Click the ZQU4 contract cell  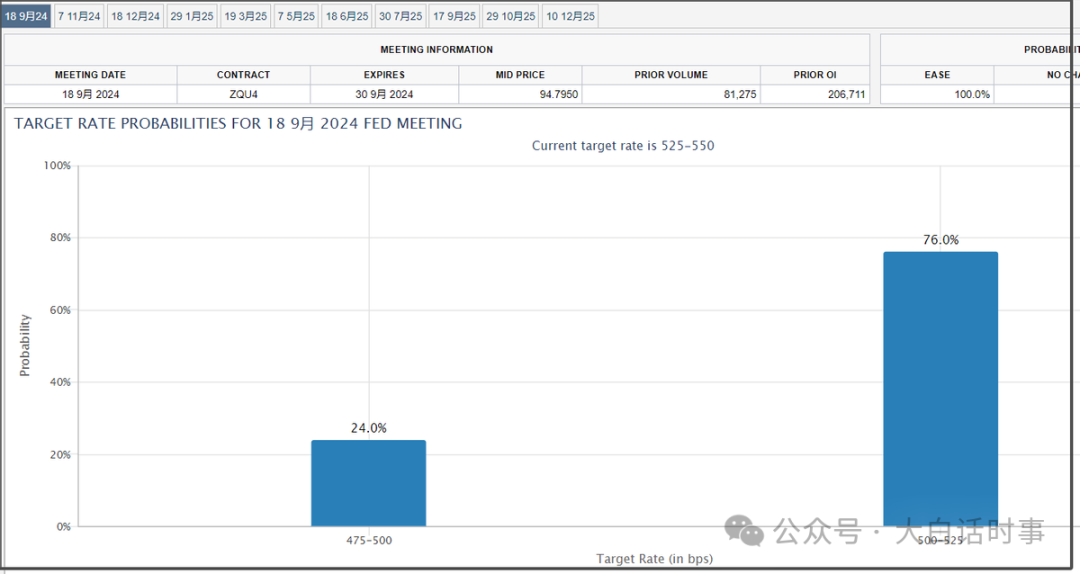point(243,94)
